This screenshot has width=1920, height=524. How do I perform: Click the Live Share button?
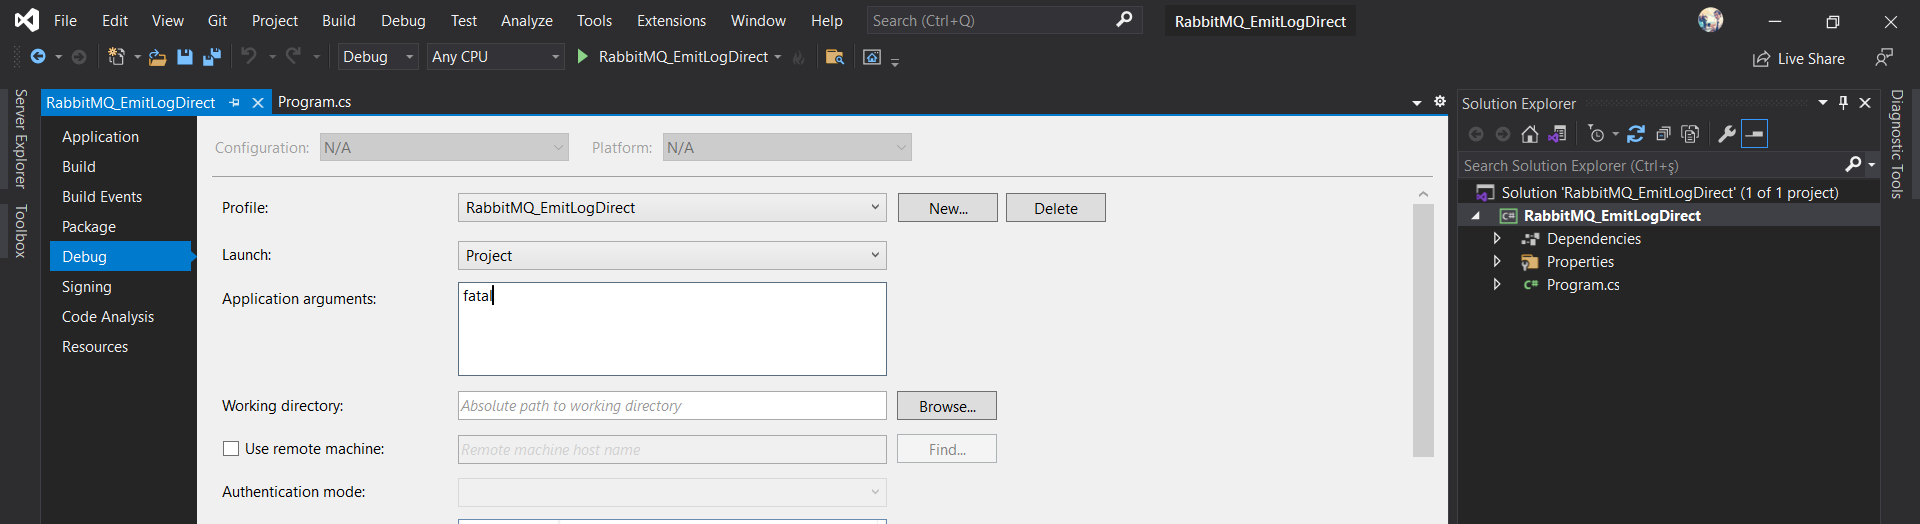tap(1799, 59)
